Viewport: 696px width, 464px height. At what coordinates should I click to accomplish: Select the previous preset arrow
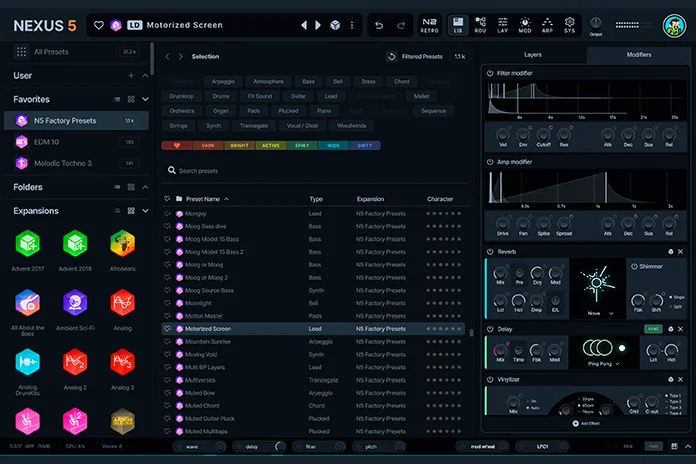coord(304,25)
